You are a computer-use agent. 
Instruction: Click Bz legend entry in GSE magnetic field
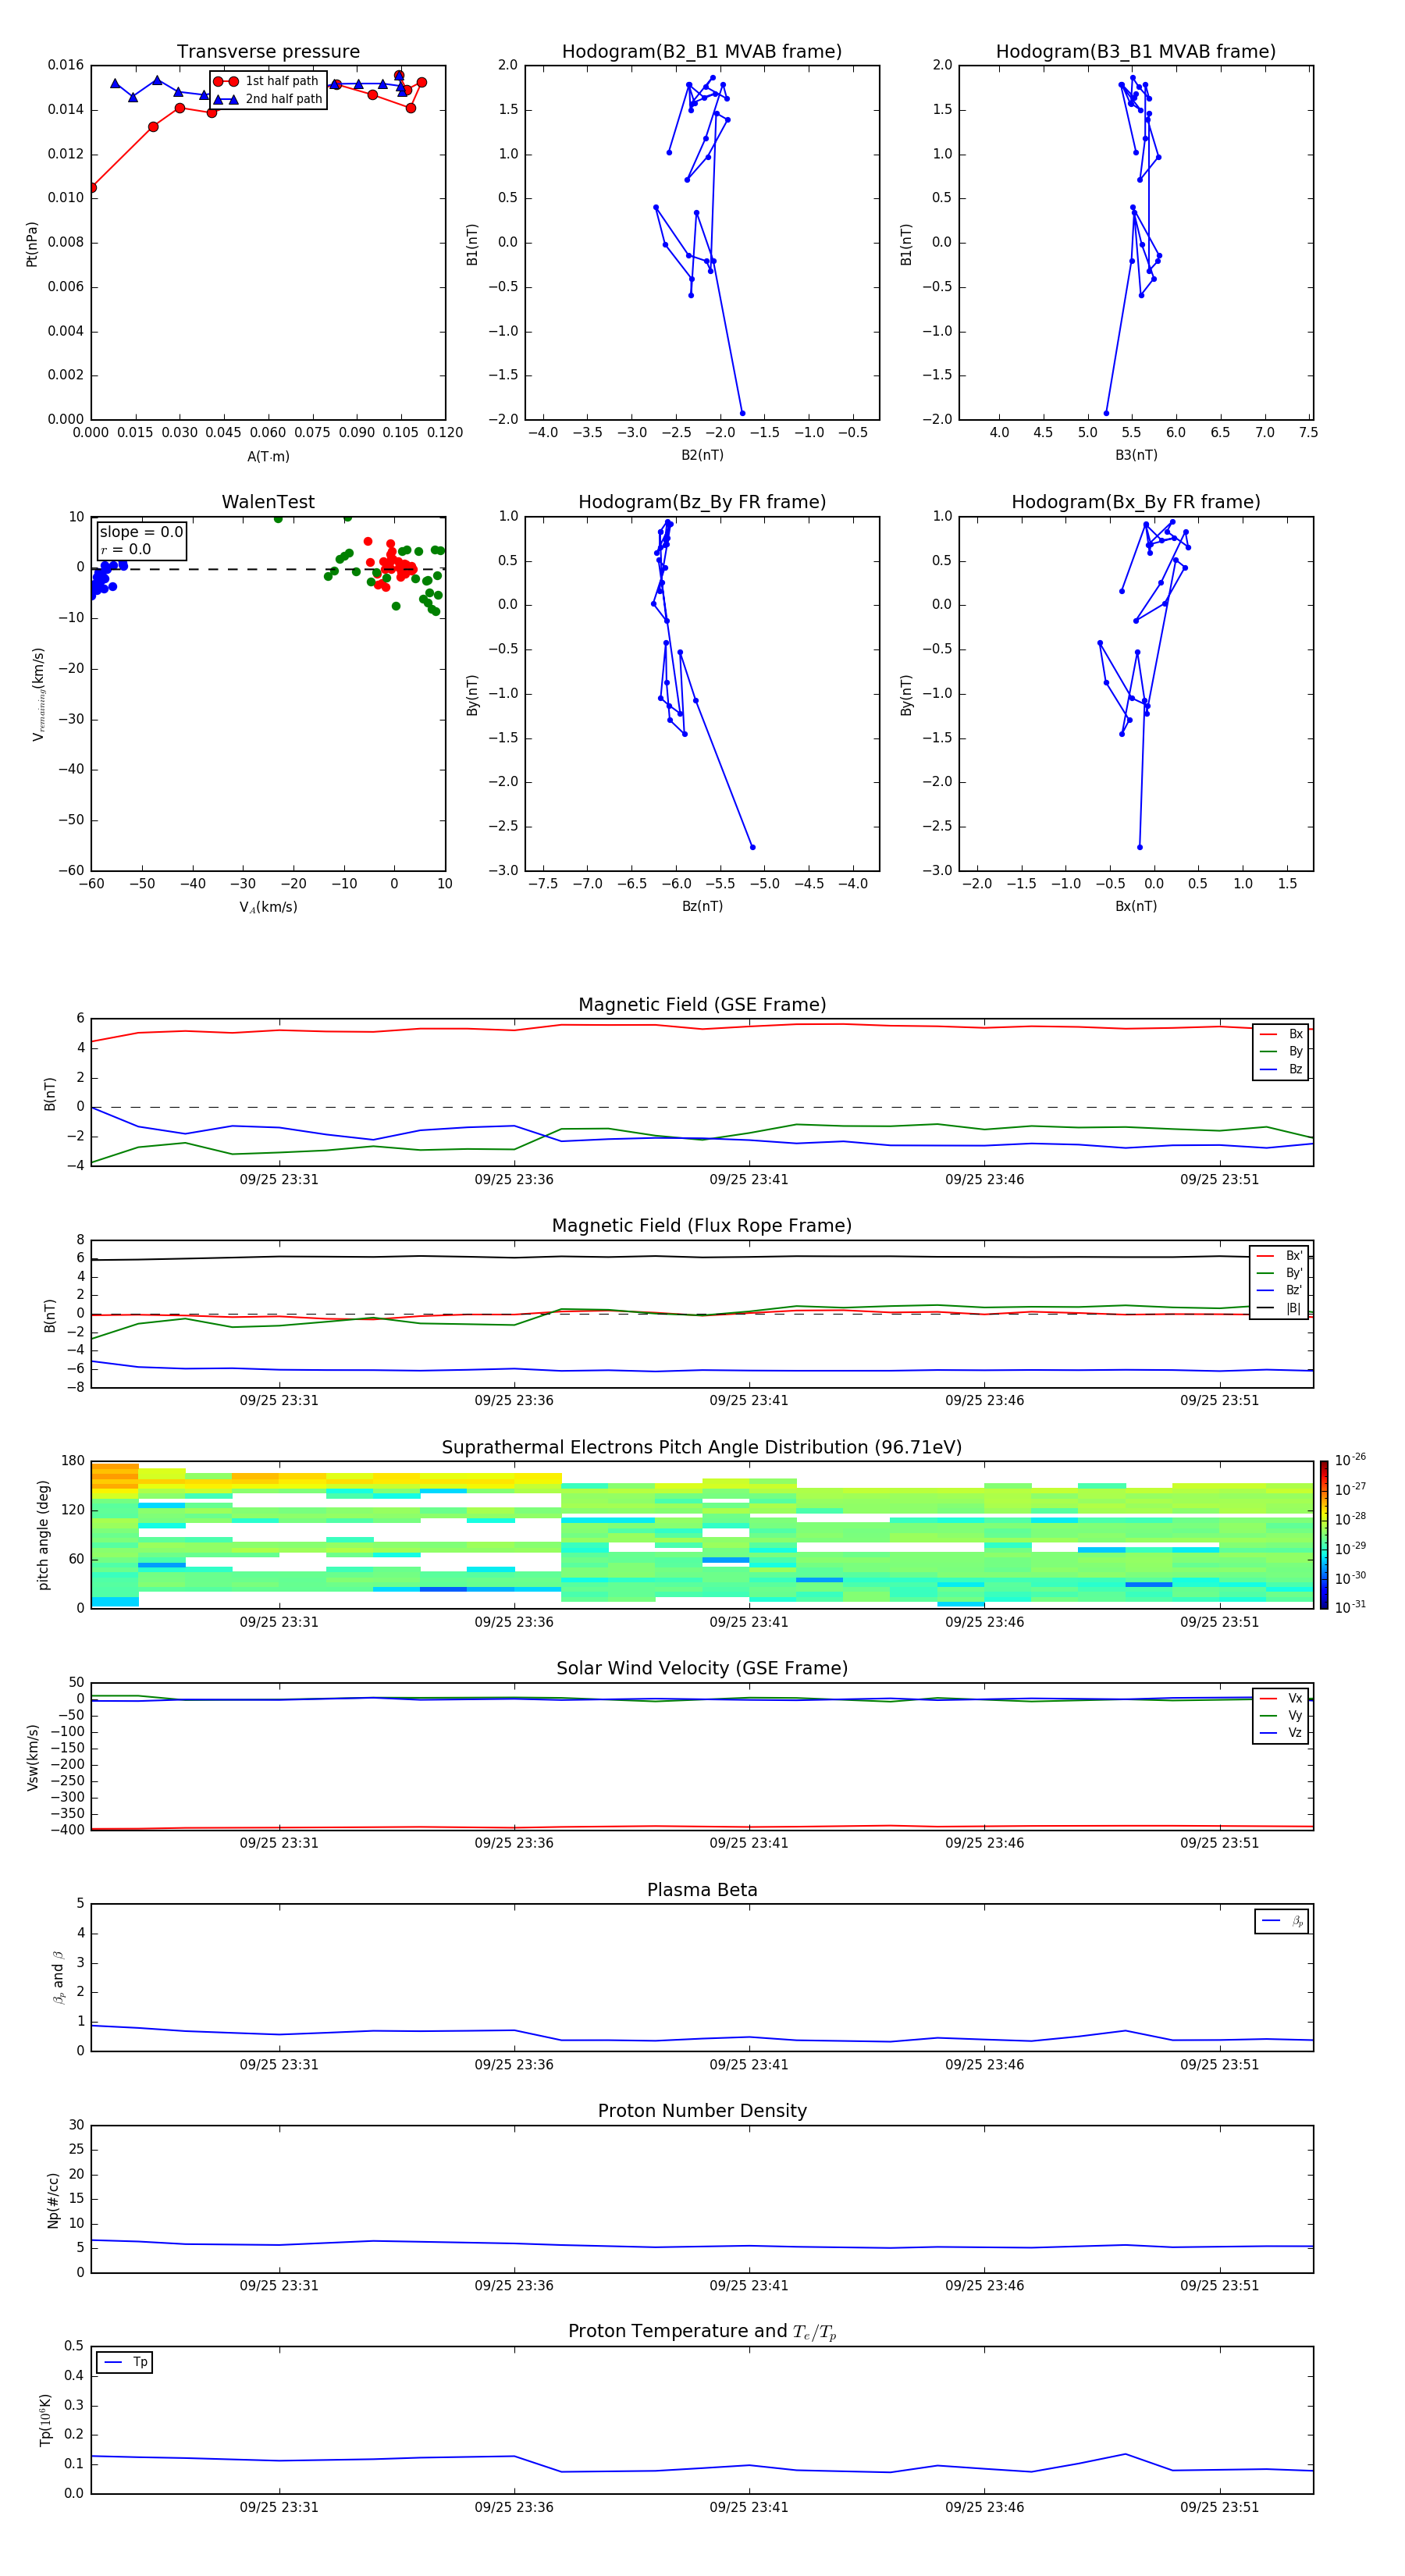pyautogui.click(x=1281, y=1069)
